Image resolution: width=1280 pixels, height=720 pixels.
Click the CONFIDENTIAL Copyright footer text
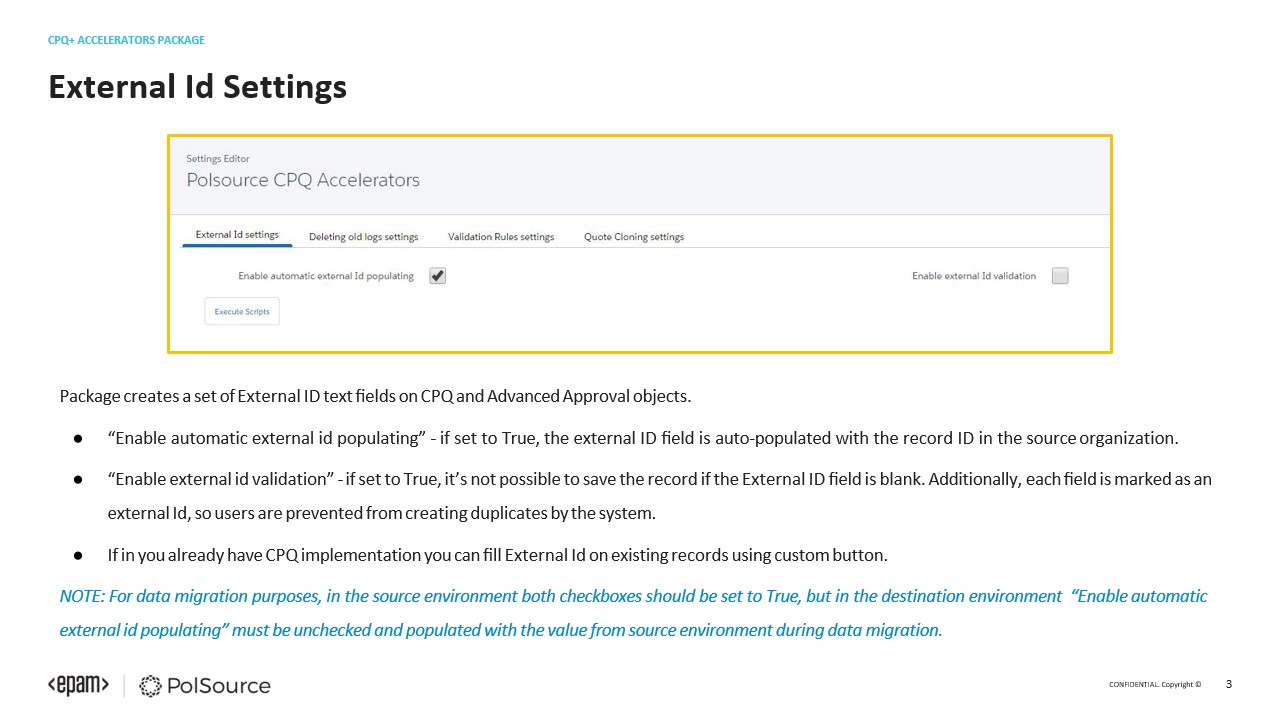1153,684
